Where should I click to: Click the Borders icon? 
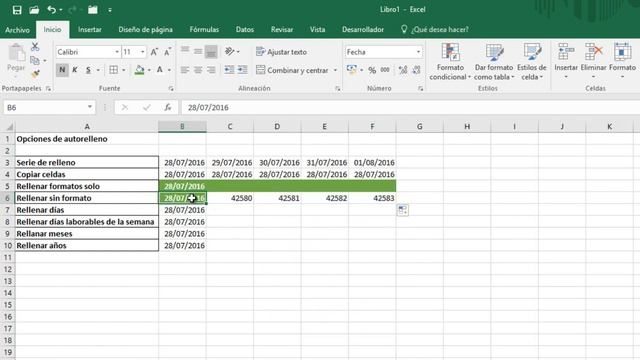tap(113, 70)
